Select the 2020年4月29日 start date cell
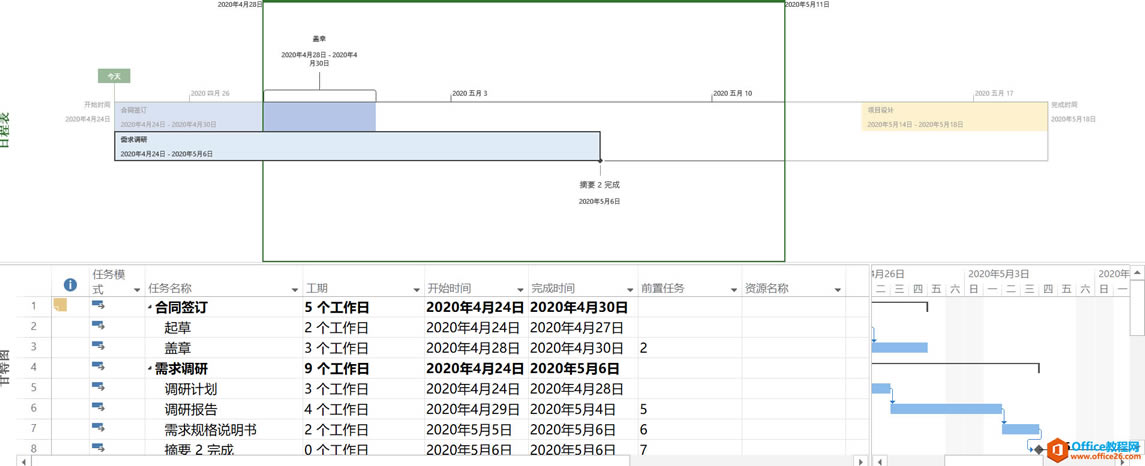This screenshot has height=466, width=1145. point(476,409)
